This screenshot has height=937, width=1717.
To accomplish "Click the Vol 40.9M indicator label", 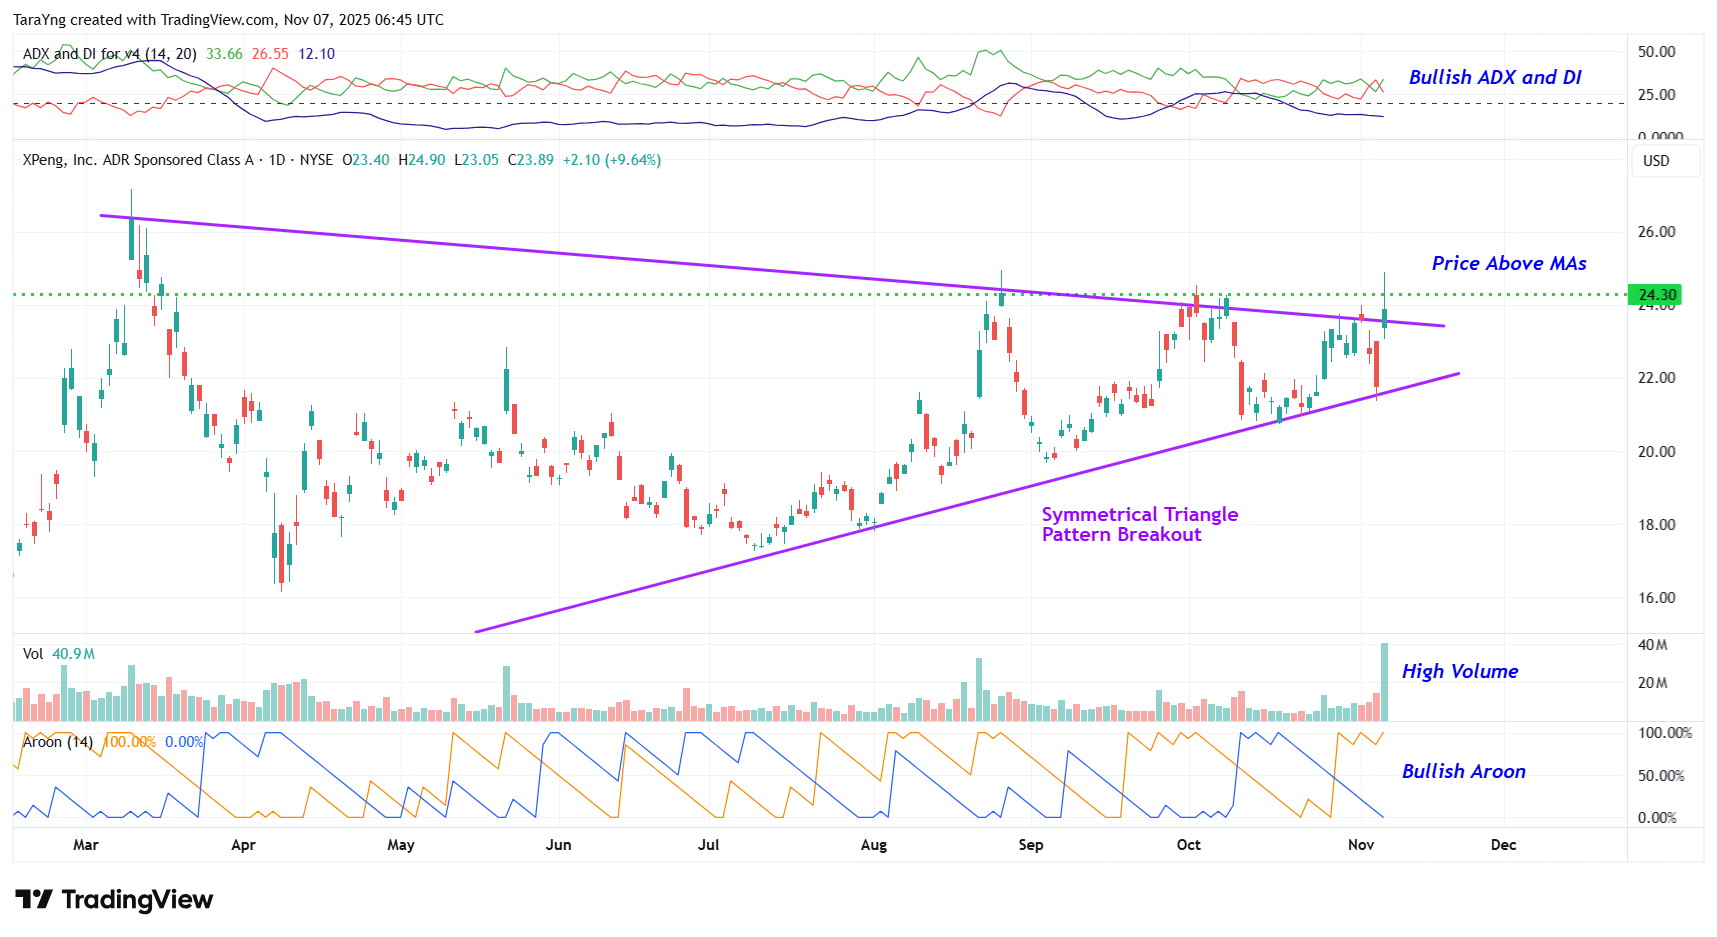I will pyautogui.click(x=59, y=654).
